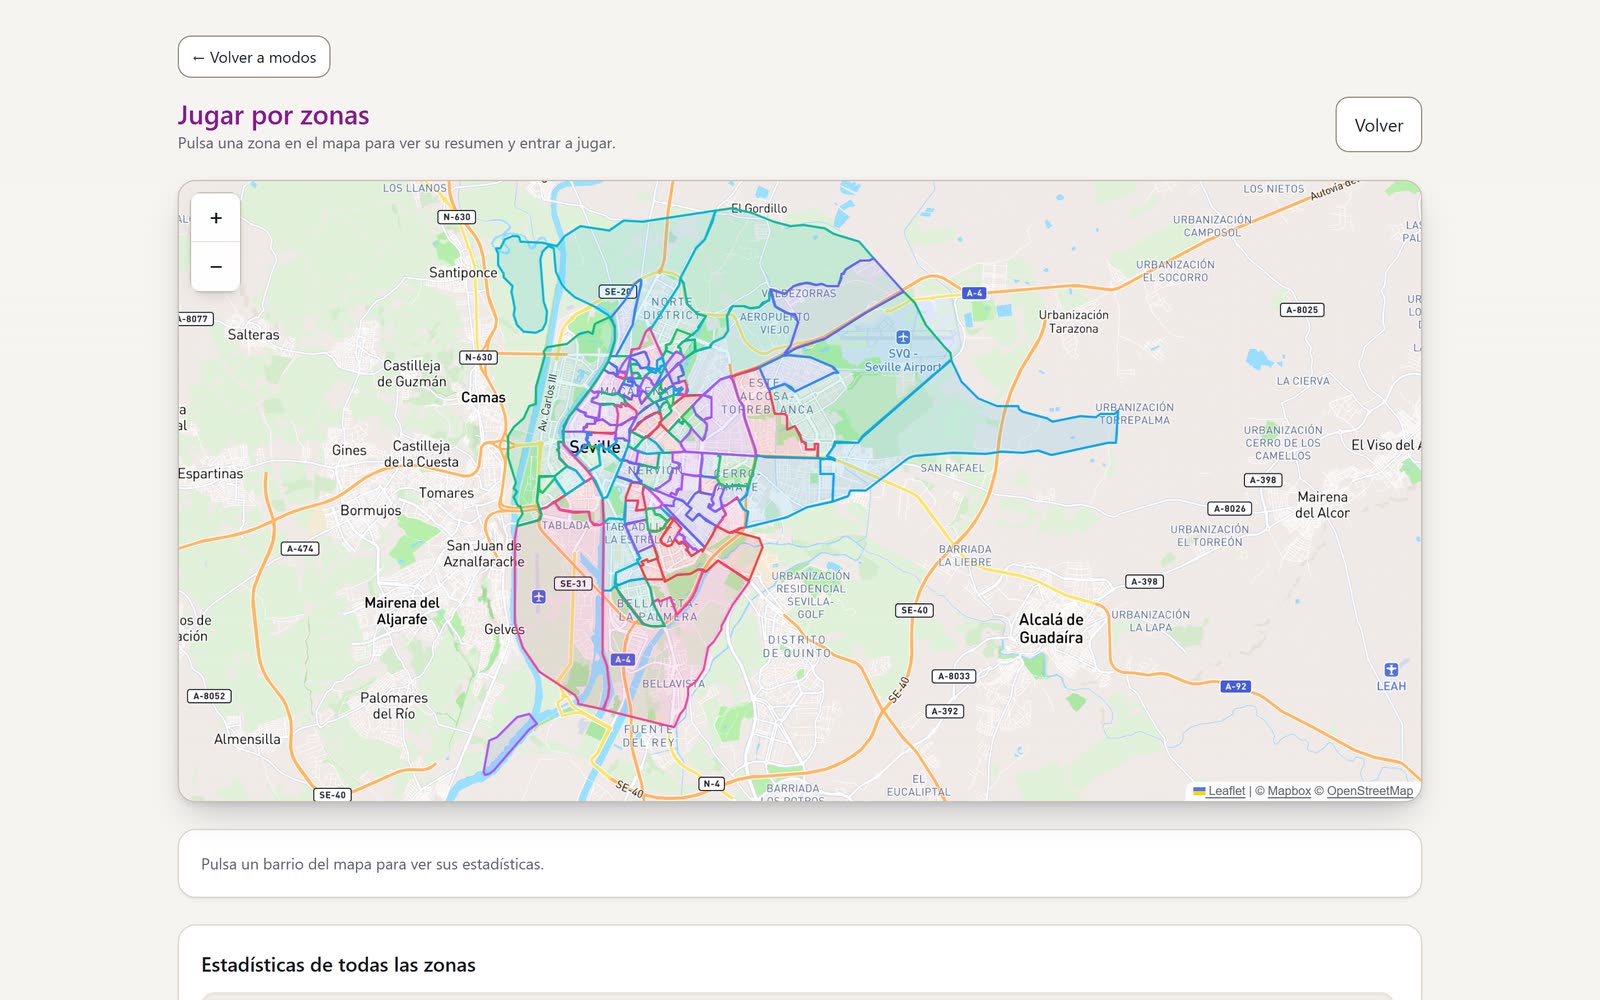Click the Alcalá de Guadaíra label
This screenshot has width=1600, height=1000.
1051,628
